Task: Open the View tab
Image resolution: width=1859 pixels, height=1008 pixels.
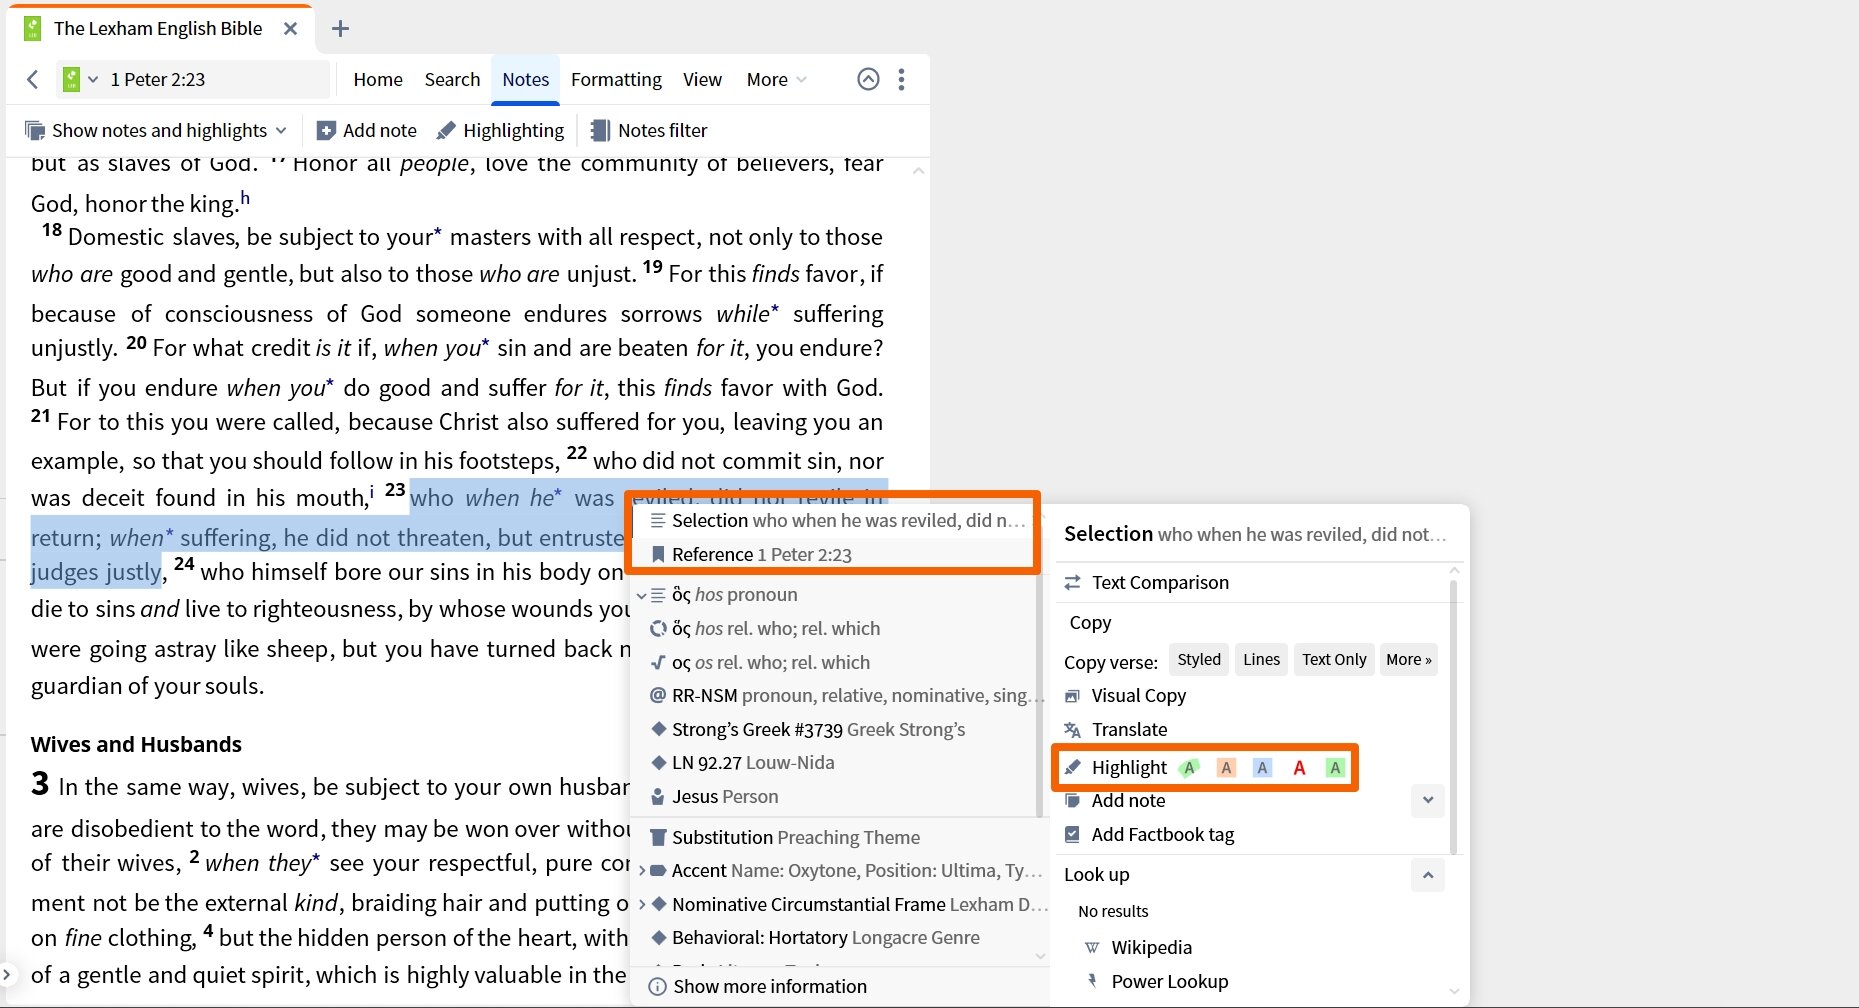Action: click(702, 79)
